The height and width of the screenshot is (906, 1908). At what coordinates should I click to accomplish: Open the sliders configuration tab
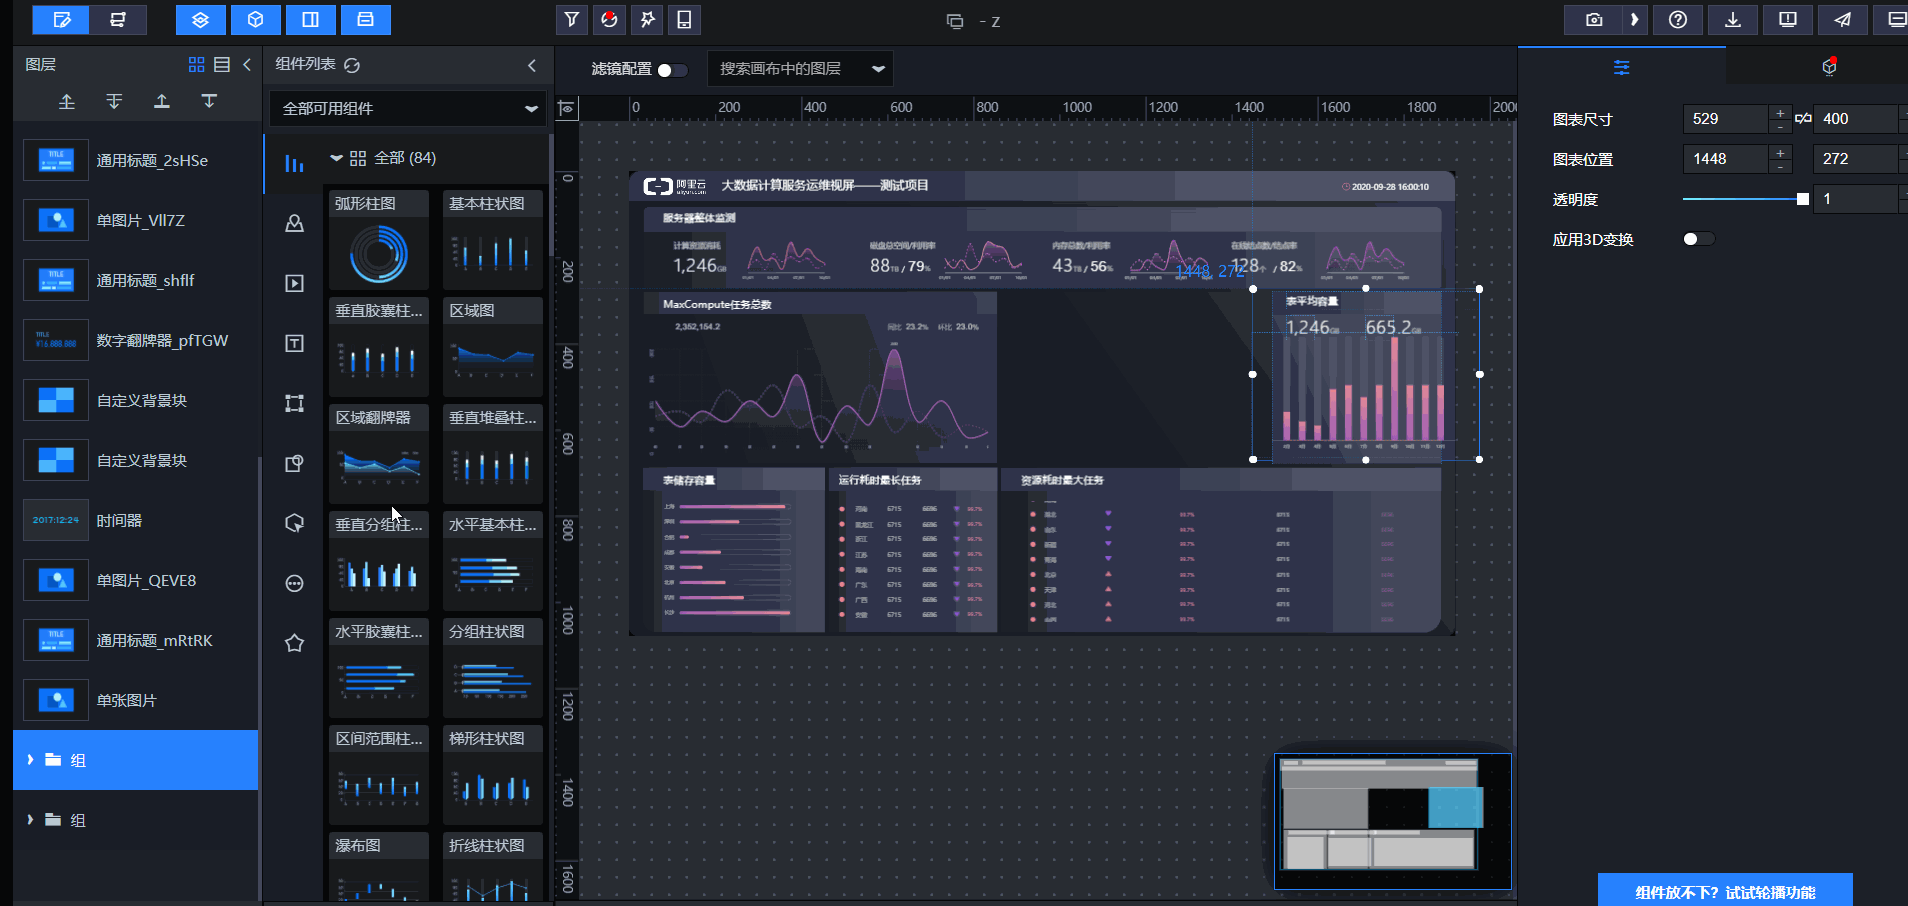pos(1622,67)
